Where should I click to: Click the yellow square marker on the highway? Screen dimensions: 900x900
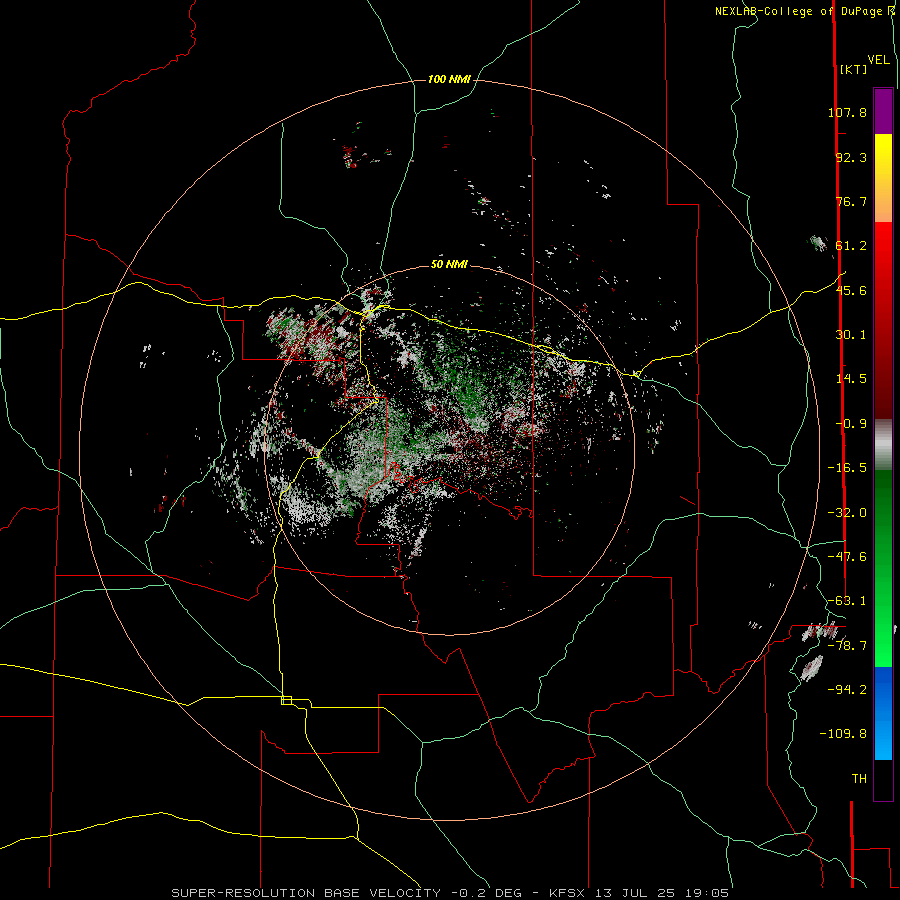click(x=286, y=700)
